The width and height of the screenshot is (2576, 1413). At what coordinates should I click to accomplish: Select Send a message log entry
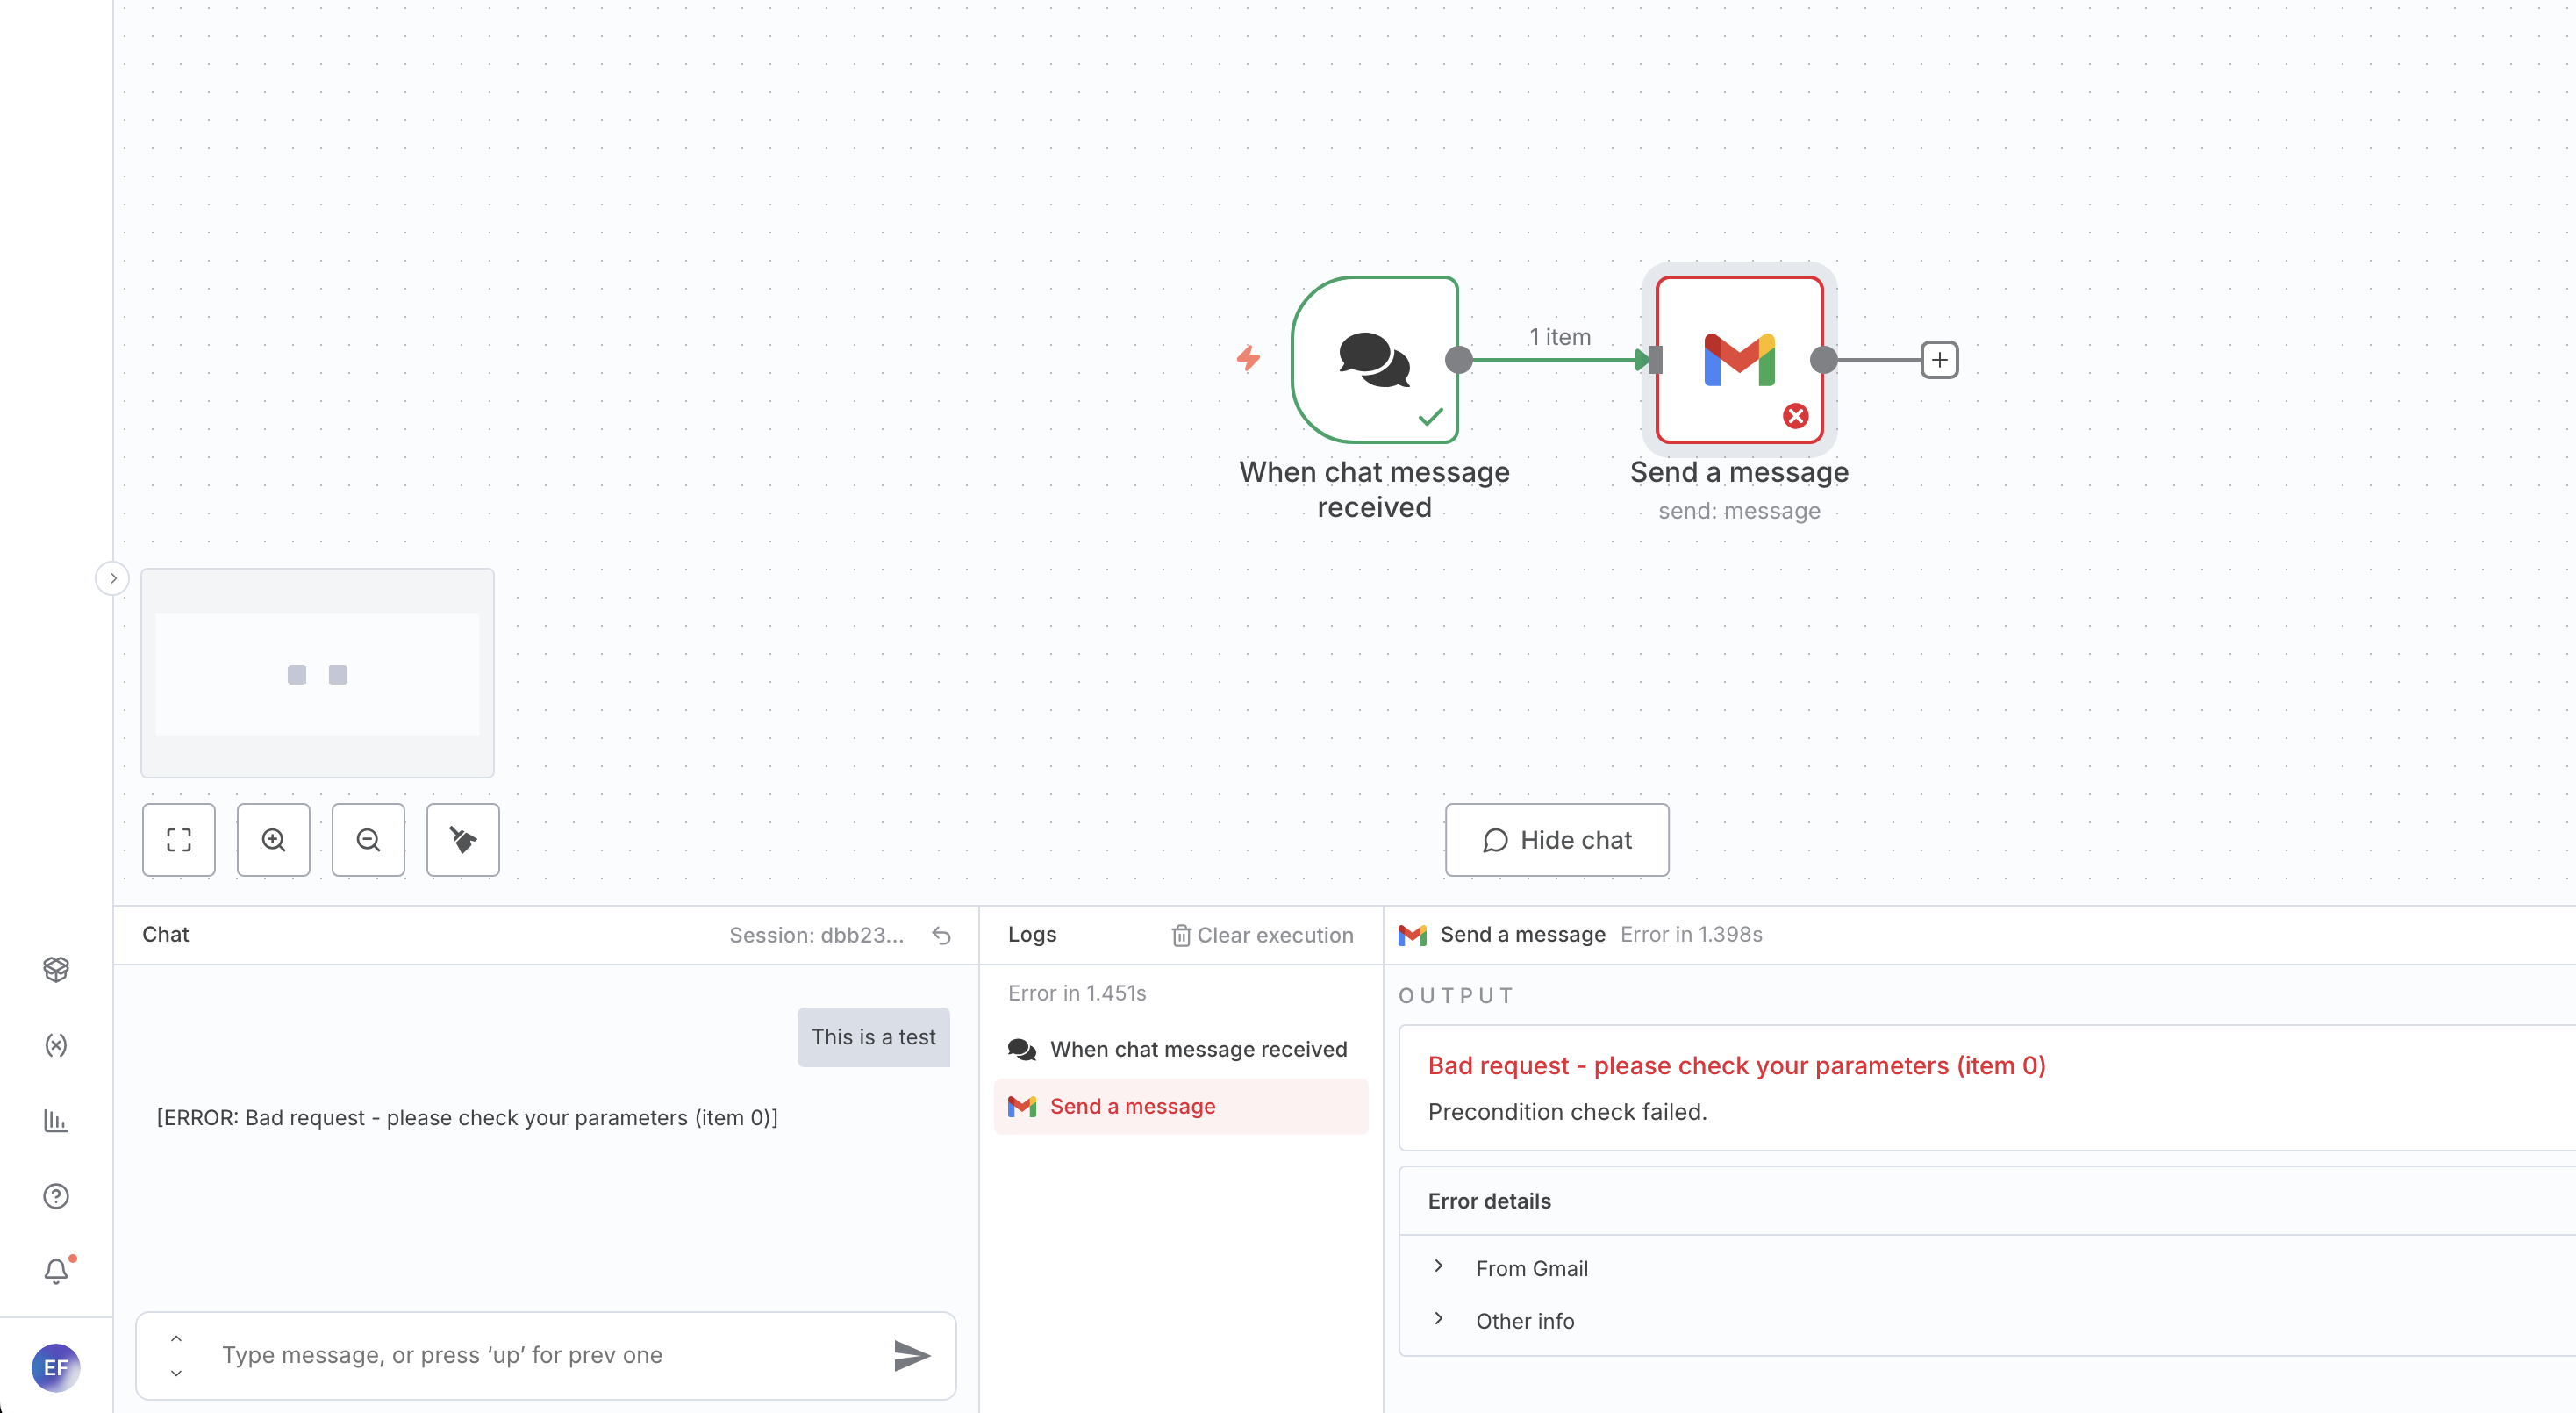[1132, 1106]
